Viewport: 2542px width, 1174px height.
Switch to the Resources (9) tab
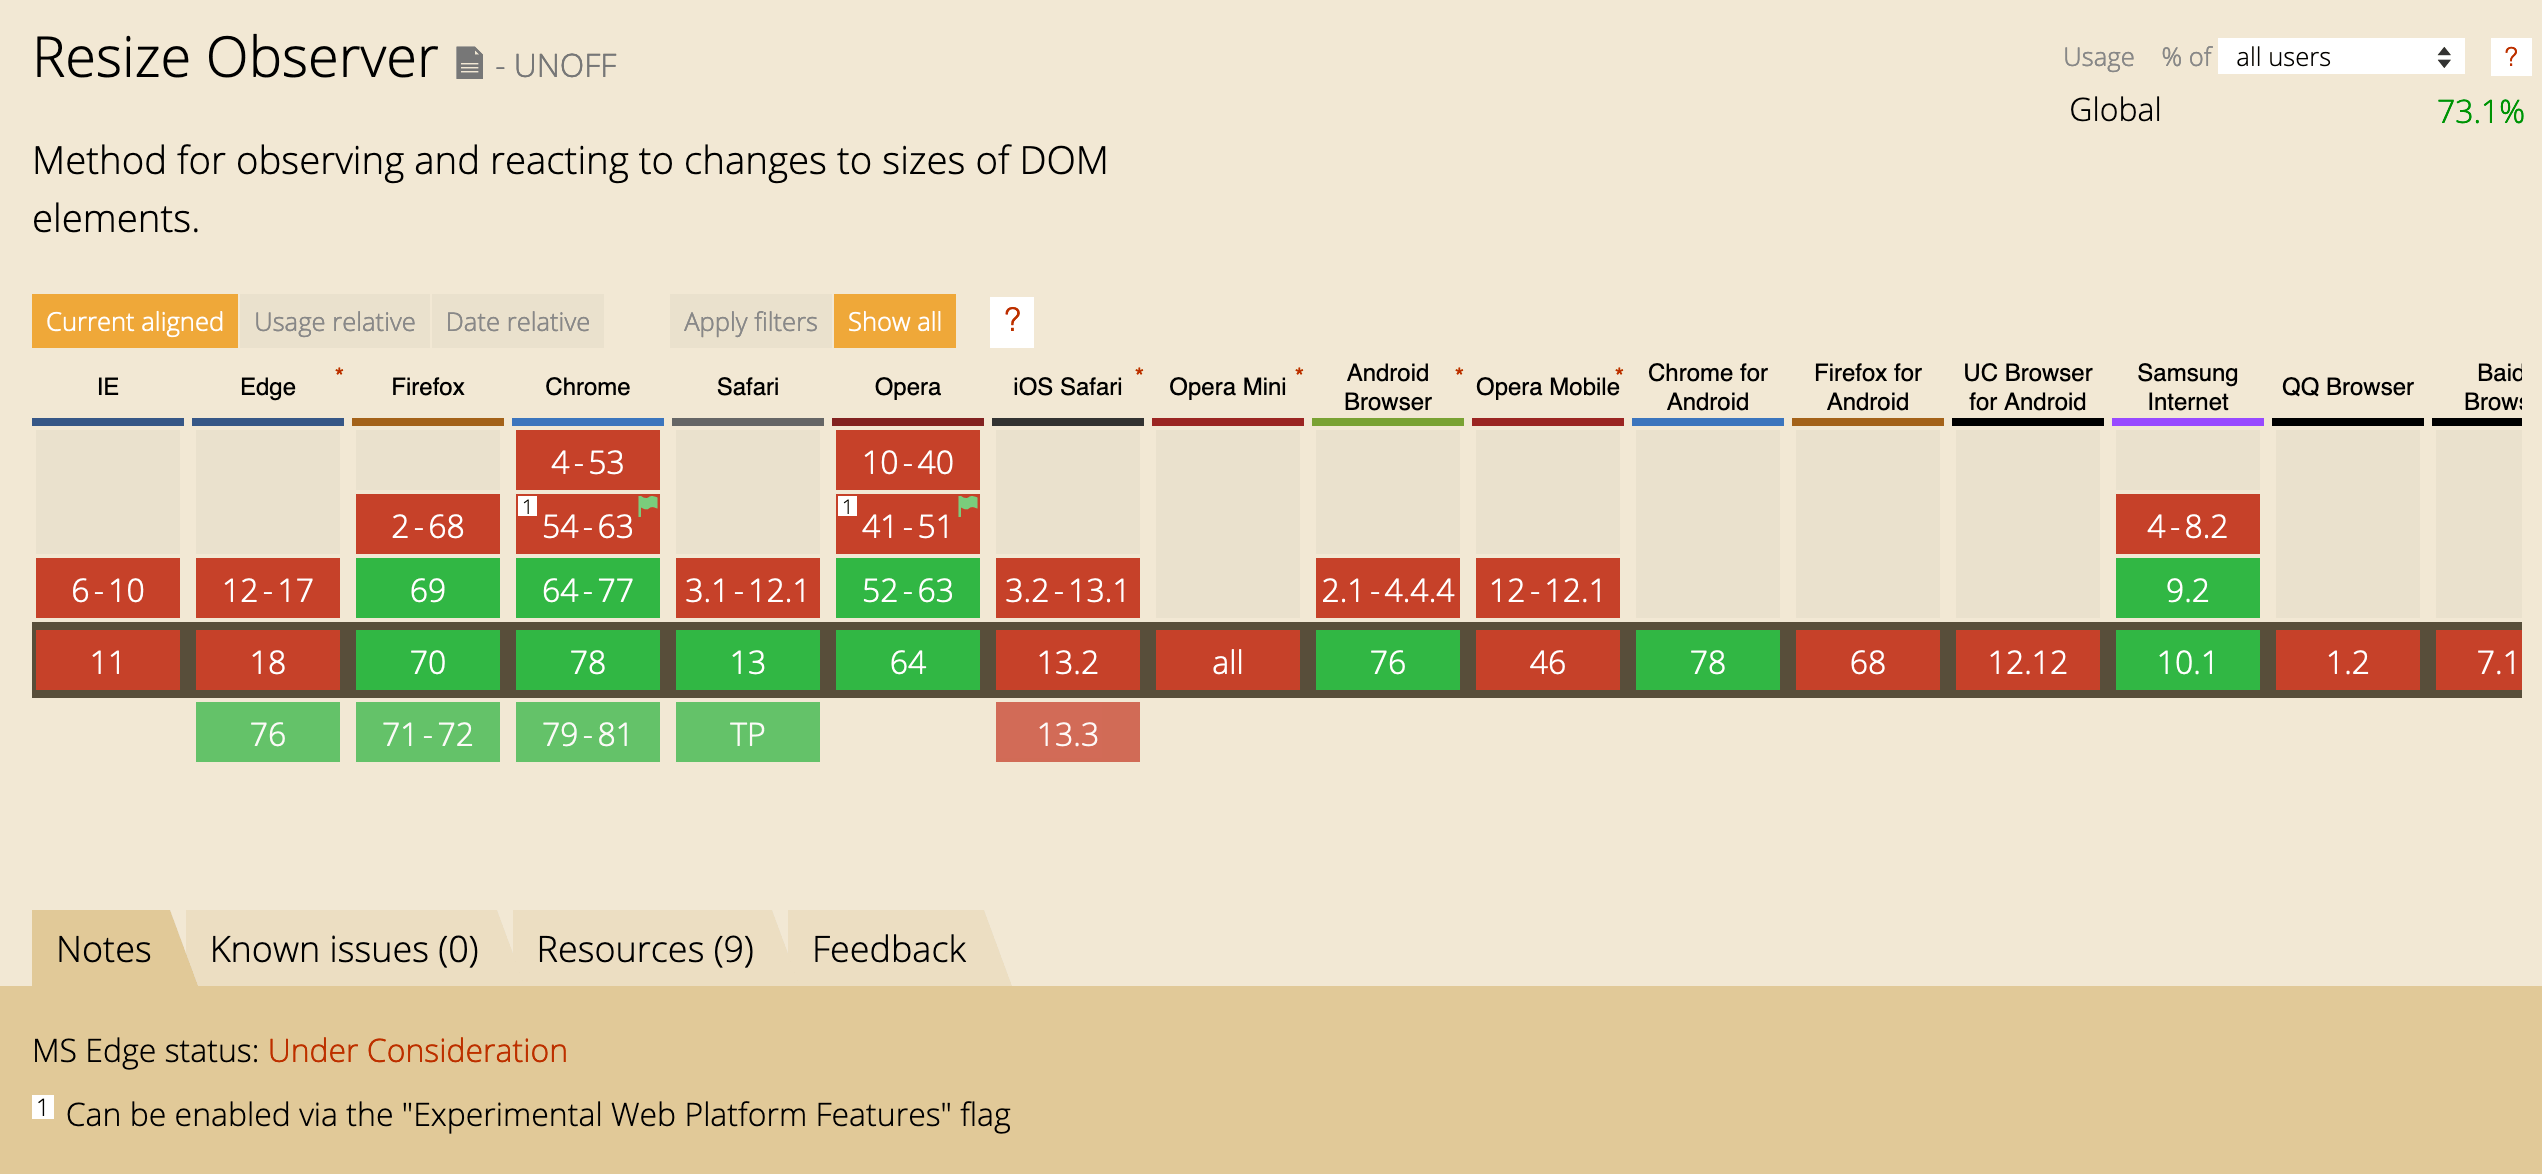coord(645,949)
